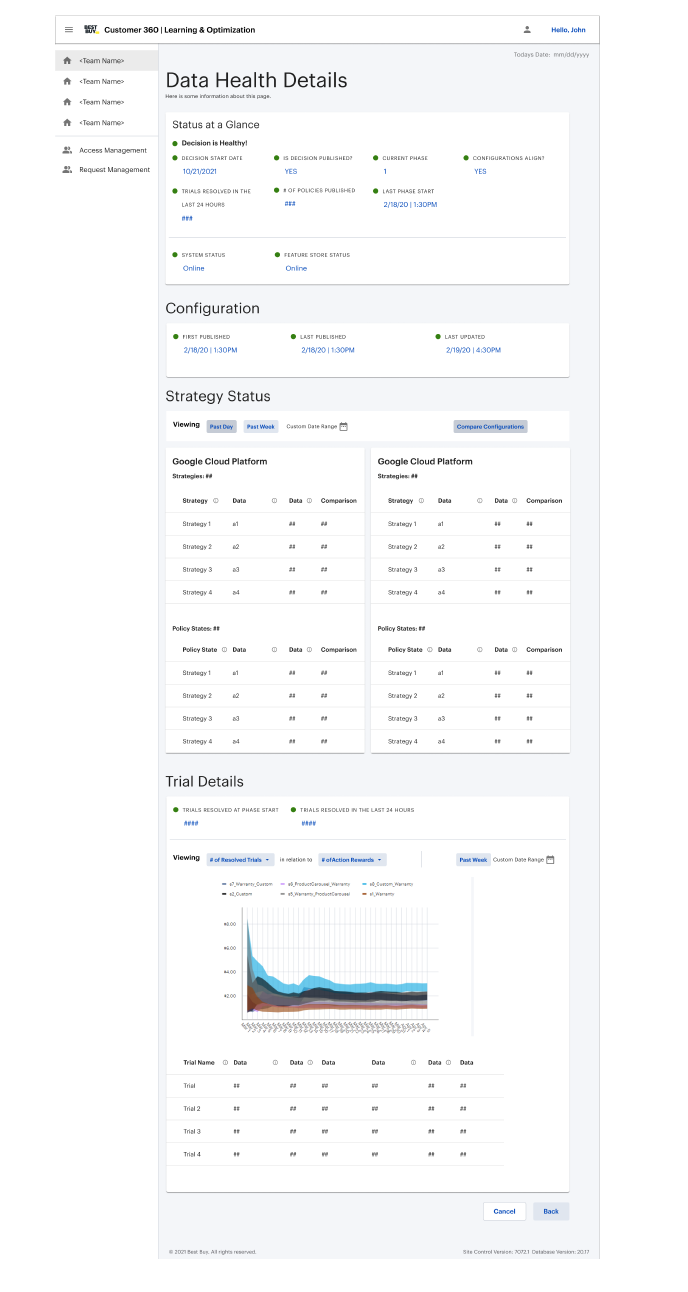
Task: Open Strategy Status custom date range calendar
Action: [343, 427]
